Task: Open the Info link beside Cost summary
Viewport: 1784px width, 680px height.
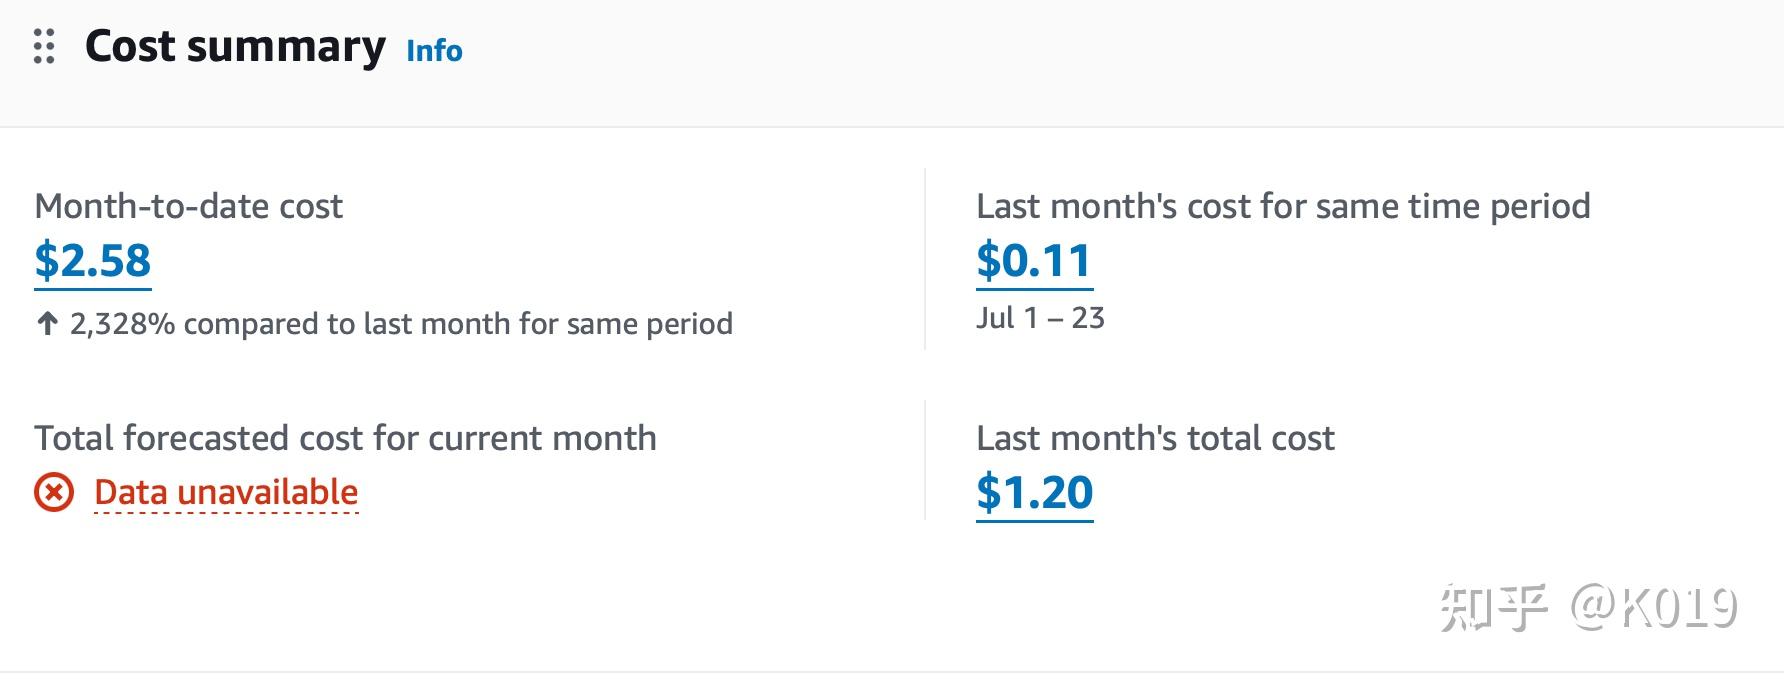Action: 434,51
